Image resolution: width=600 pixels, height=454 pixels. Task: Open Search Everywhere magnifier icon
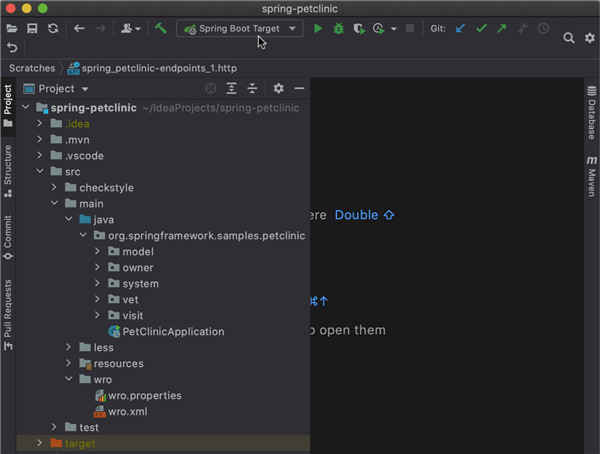[569, 38]
